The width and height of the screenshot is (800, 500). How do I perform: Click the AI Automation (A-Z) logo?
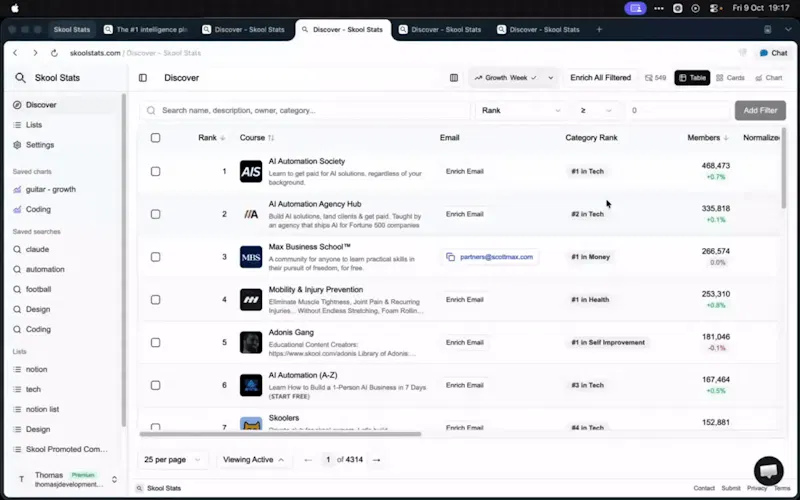pyautogui.click(x=251, y=385)
